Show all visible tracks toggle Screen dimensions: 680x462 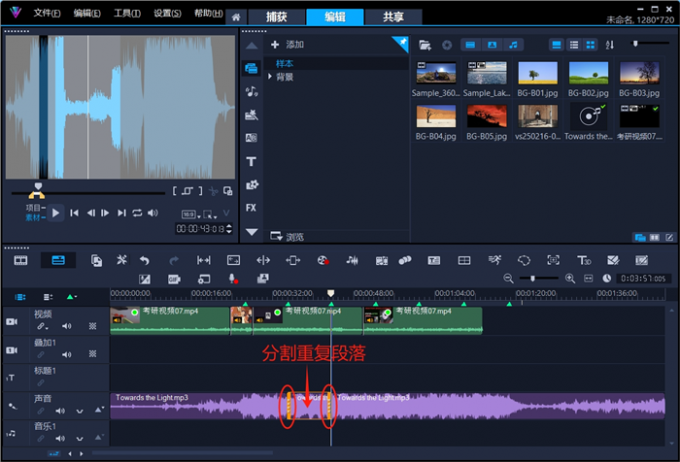click(x=20, y=297)
